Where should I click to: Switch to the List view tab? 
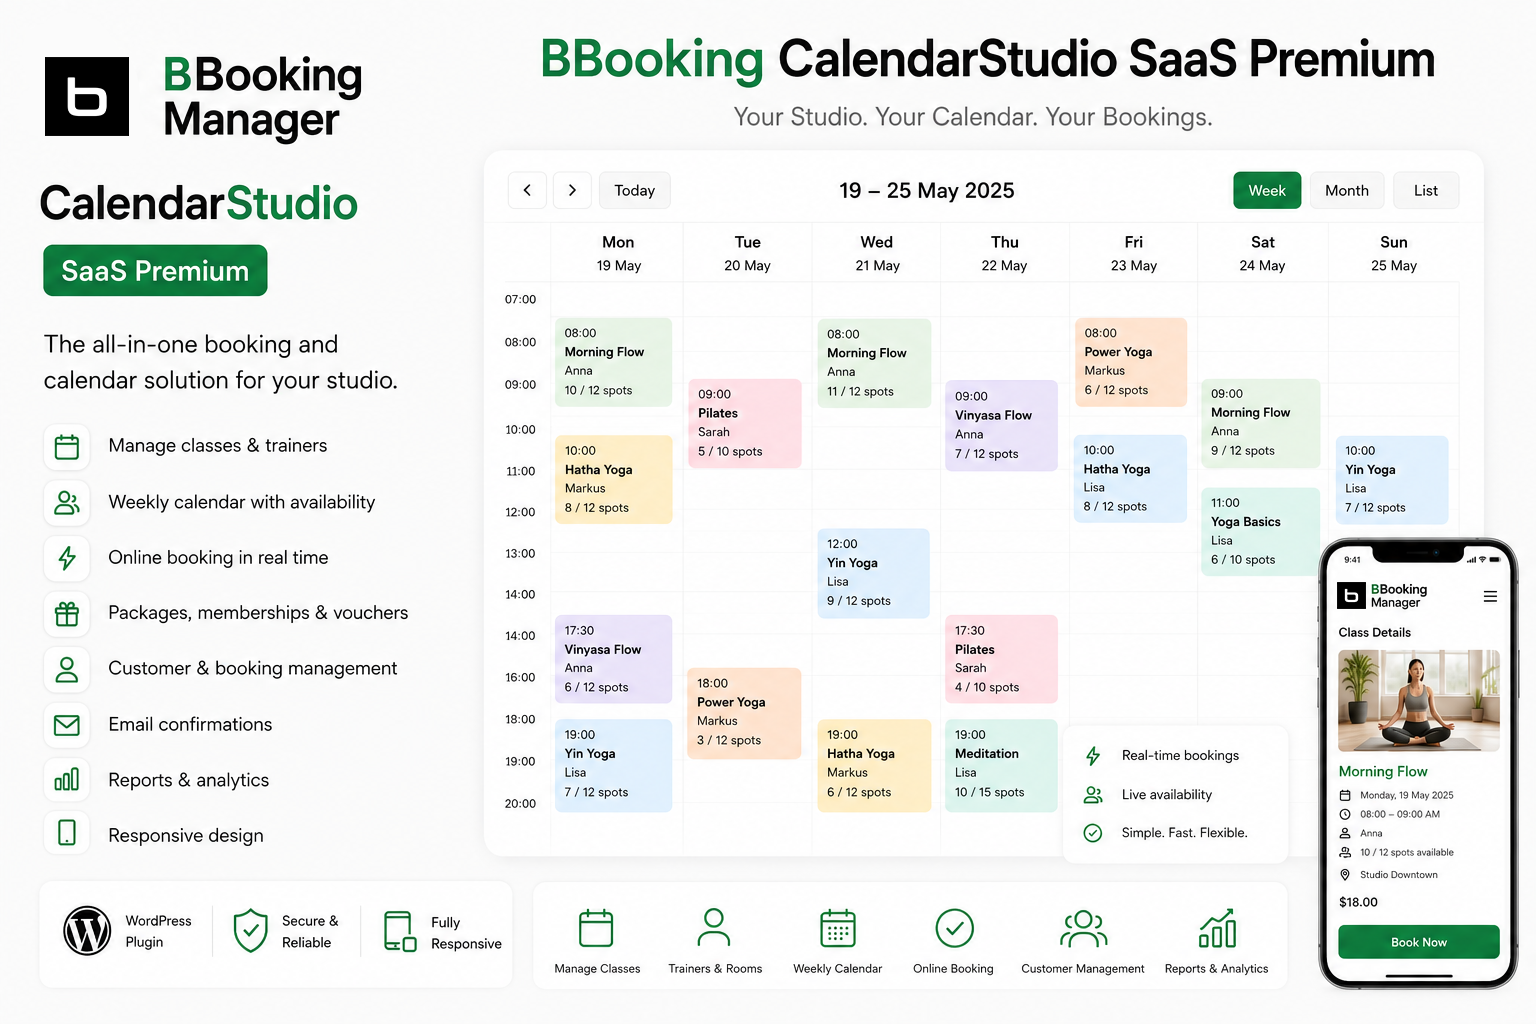(1426, 190)
